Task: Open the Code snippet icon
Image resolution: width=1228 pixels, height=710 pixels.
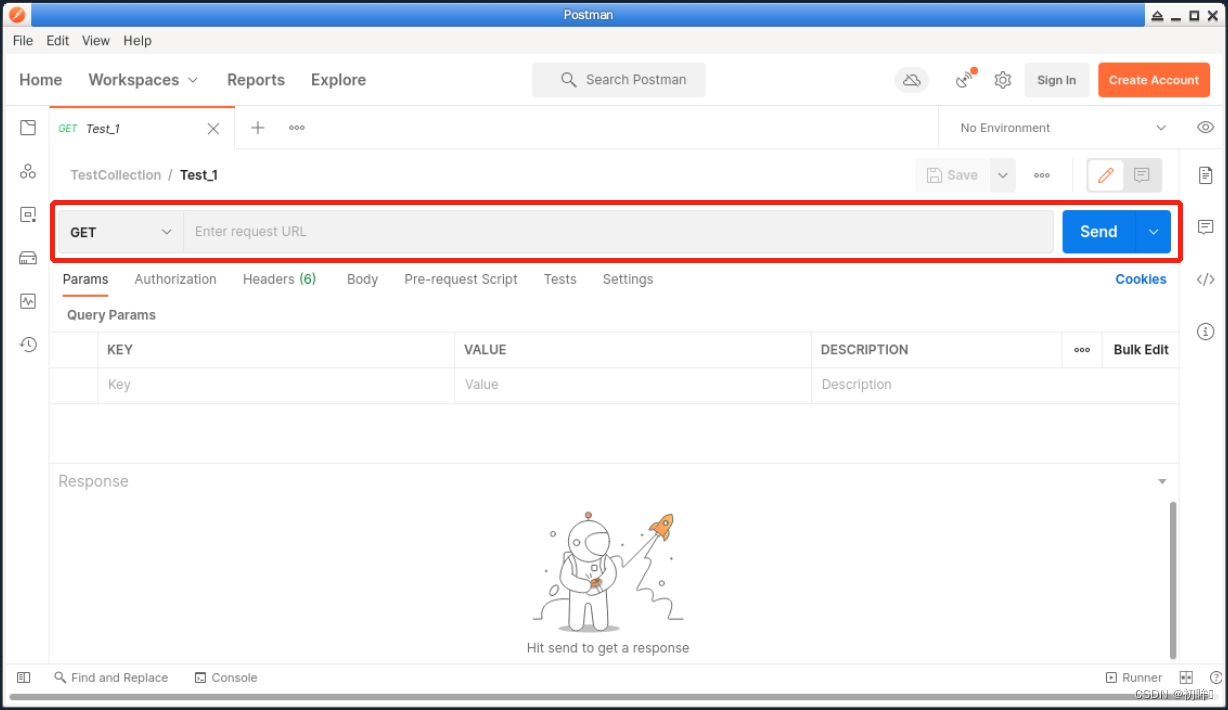Action: point(1206,279)
